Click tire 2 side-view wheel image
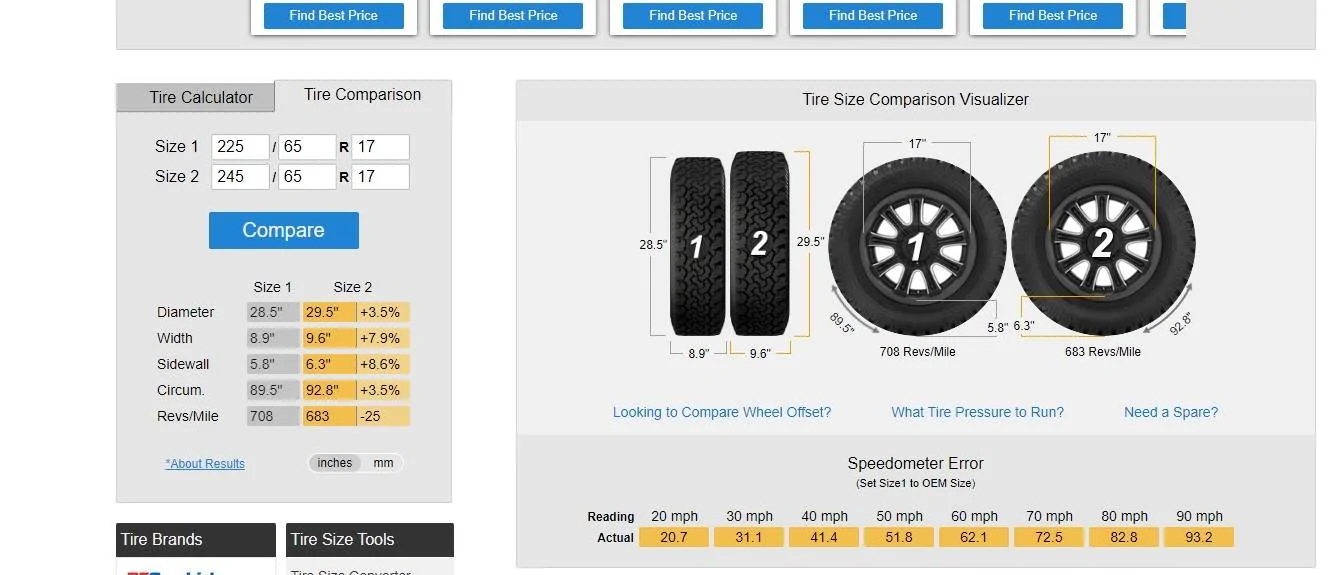 coord(1102,243)
